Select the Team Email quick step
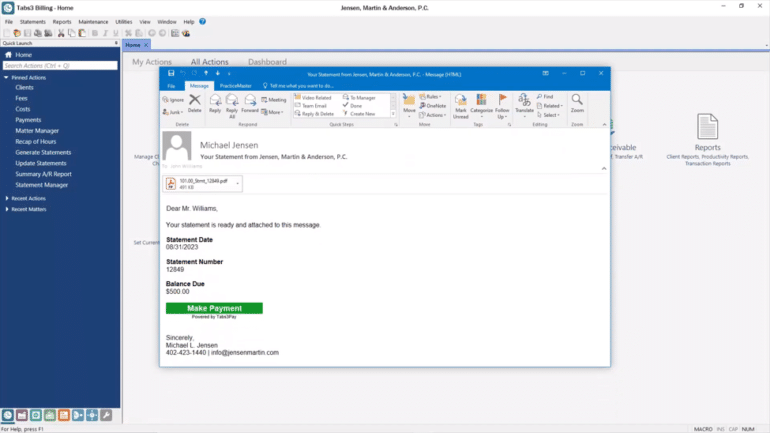The width and height of the screenshot is (770, 433). (x=310, y=106)
